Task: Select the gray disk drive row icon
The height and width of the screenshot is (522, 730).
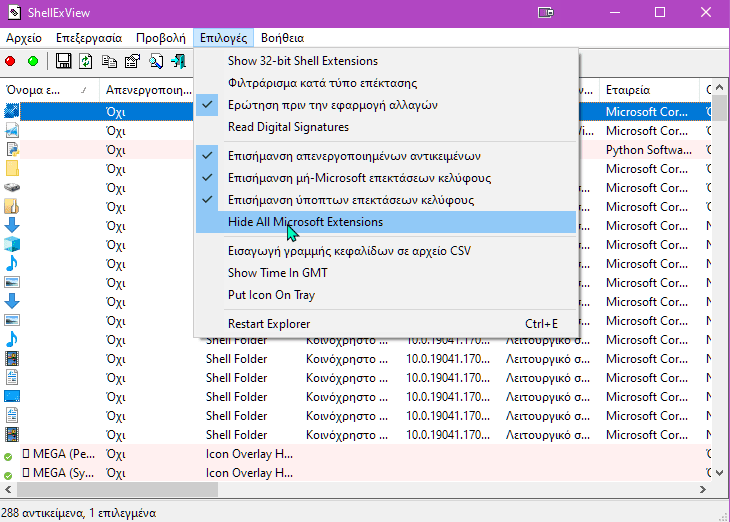Action: pyautogui.click(x=12, y=187)
